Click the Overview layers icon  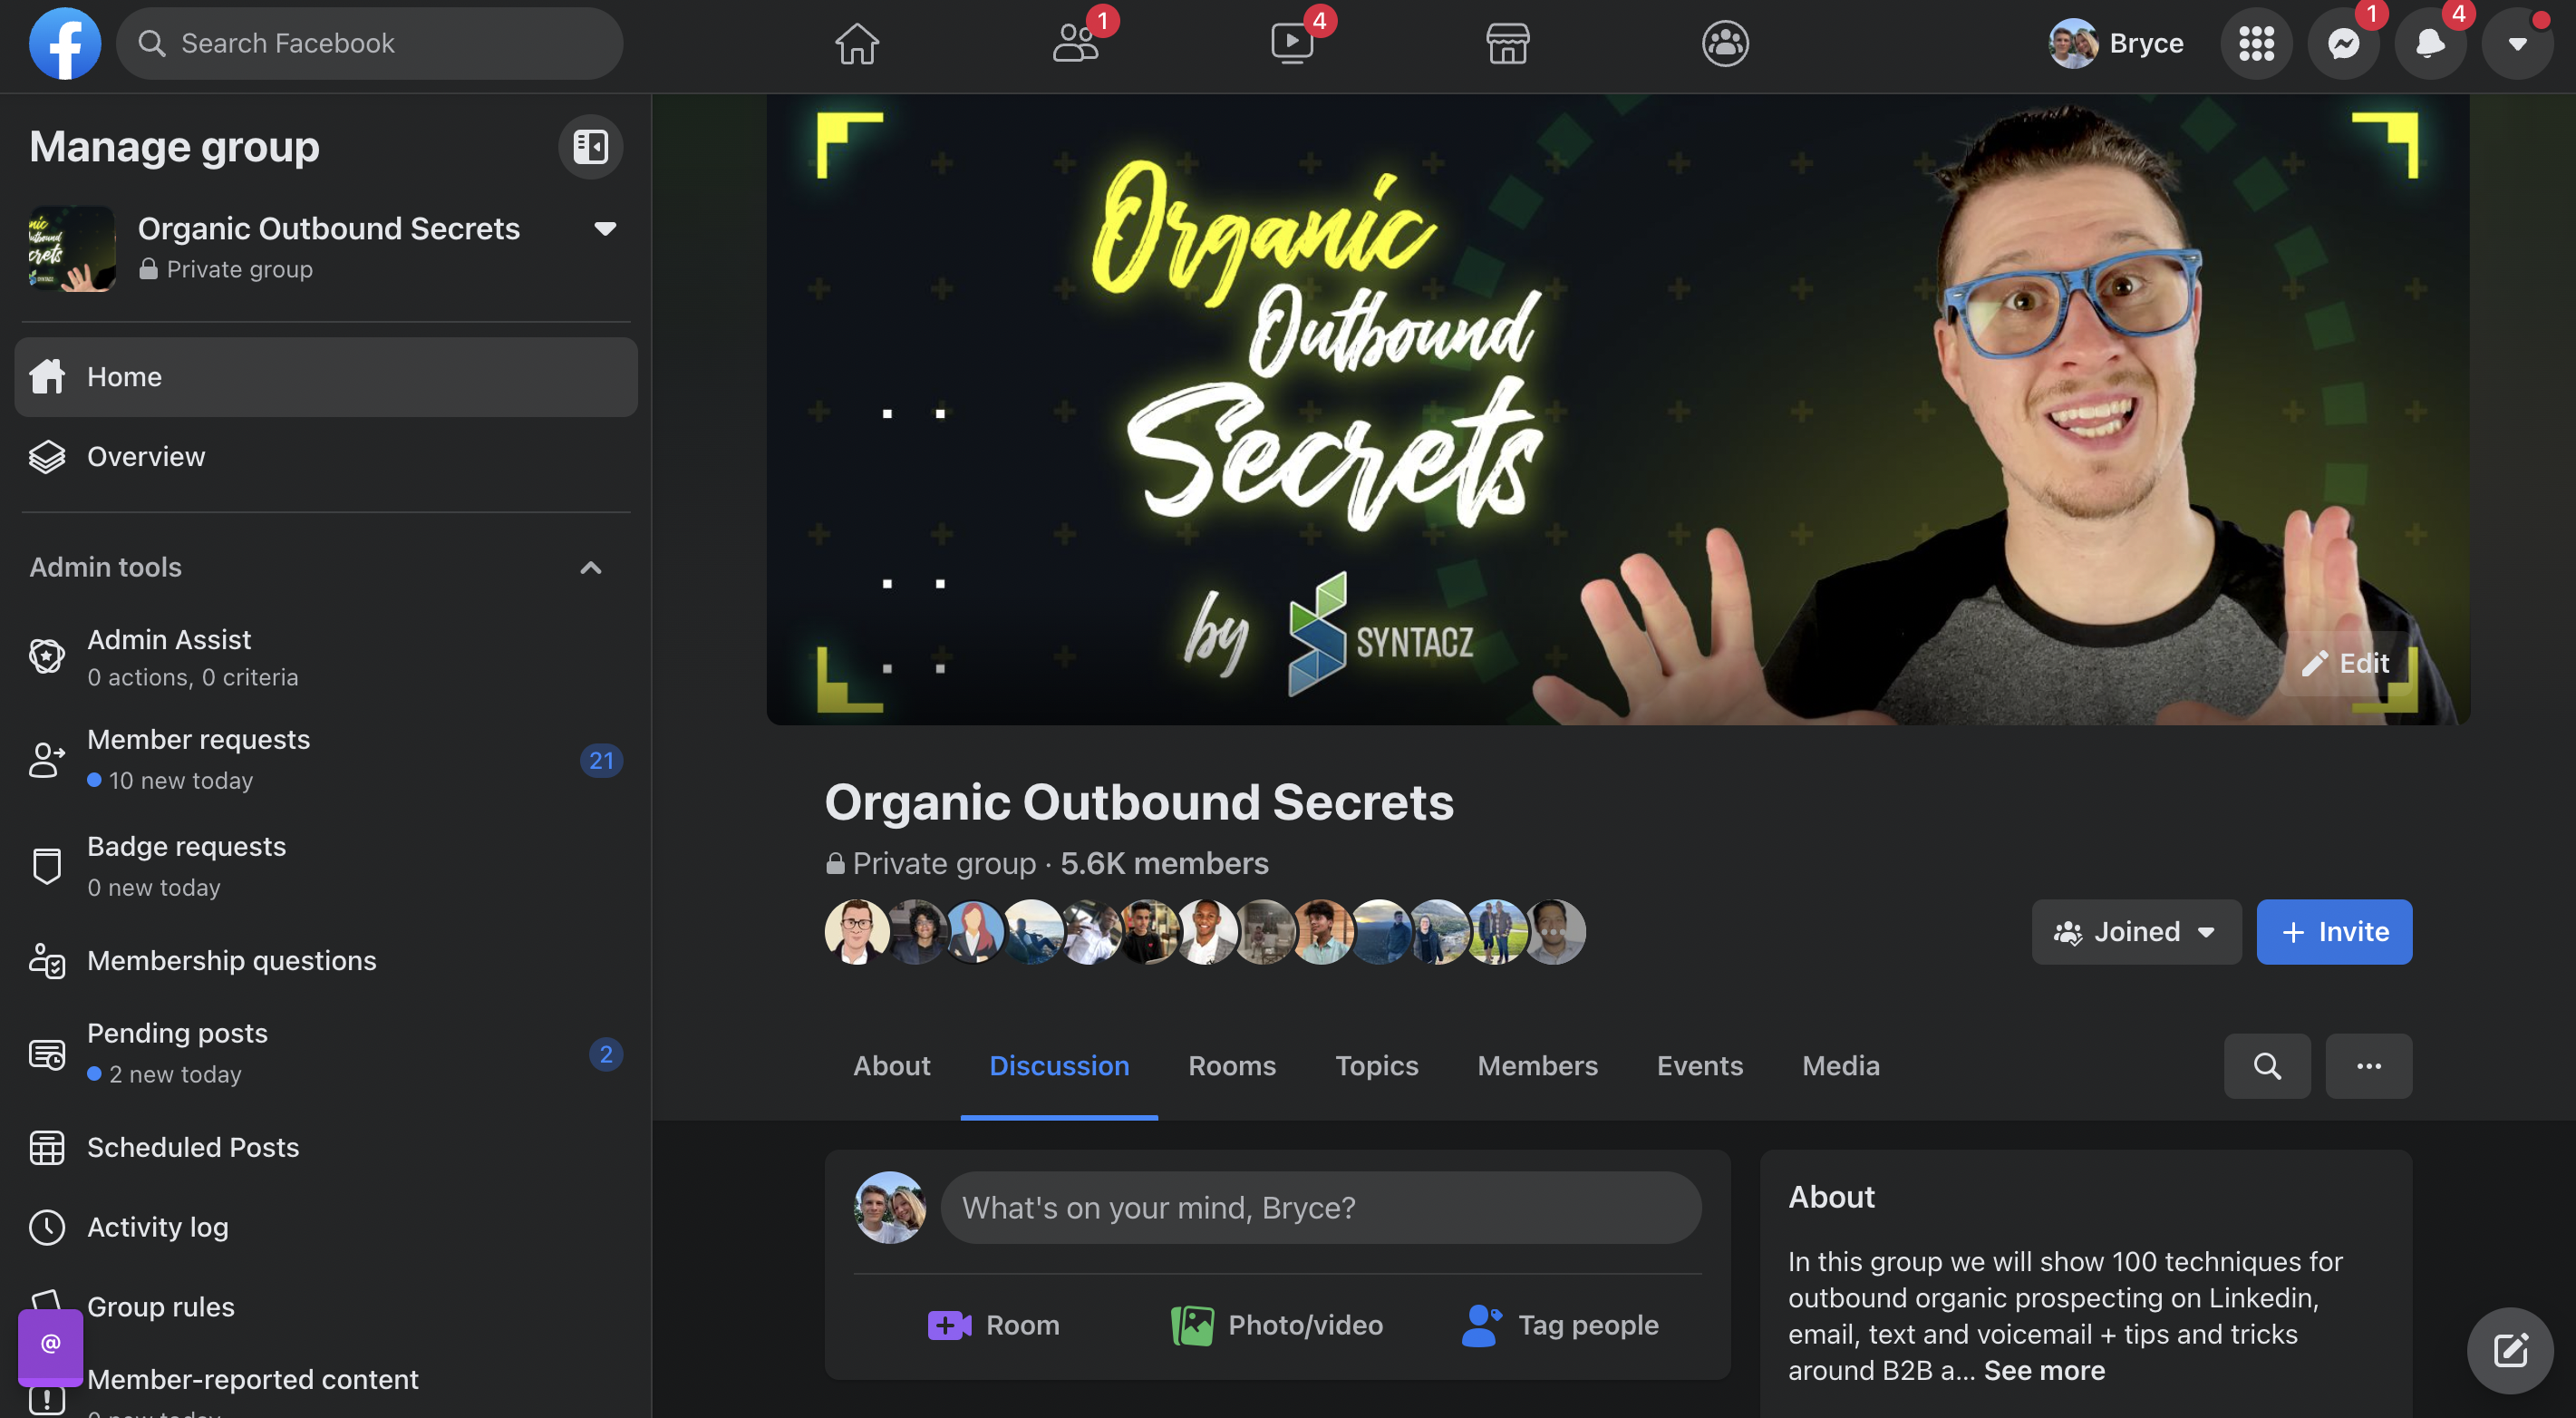coord(46,457)
